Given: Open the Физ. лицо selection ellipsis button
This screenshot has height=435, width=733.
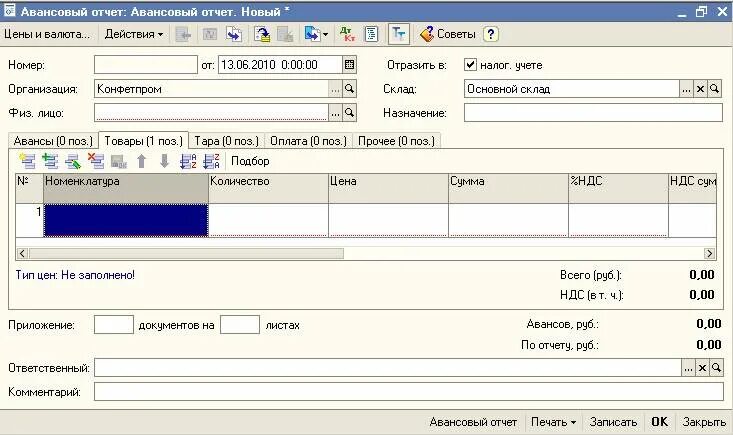Looking at the screenshot, I should pos(335,113).
